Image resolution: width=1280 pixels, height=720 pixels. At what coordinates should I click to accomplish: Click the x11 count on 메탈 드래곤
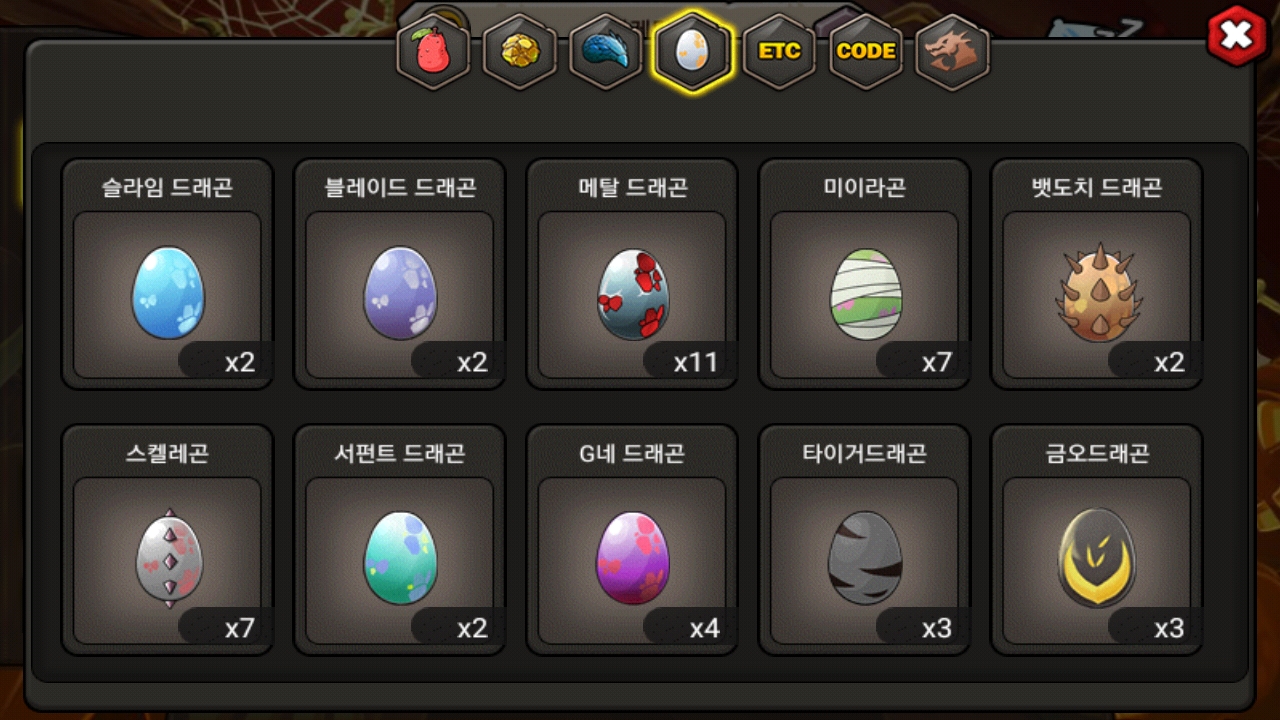point(696,362)
